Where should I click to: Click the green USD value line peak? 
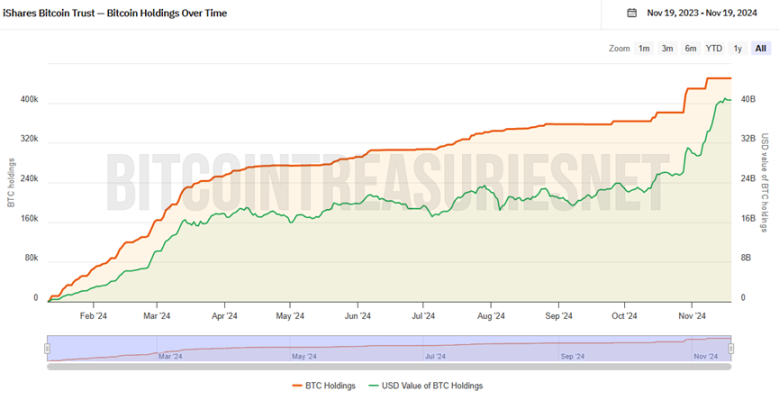pos(722,98)
